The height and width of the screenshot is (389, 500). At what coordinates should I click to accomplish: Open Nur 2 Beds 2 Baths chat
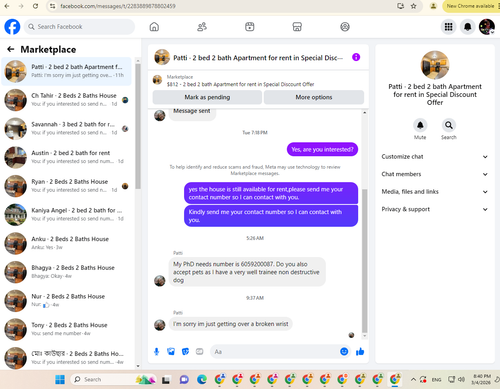tap(67, 301)
